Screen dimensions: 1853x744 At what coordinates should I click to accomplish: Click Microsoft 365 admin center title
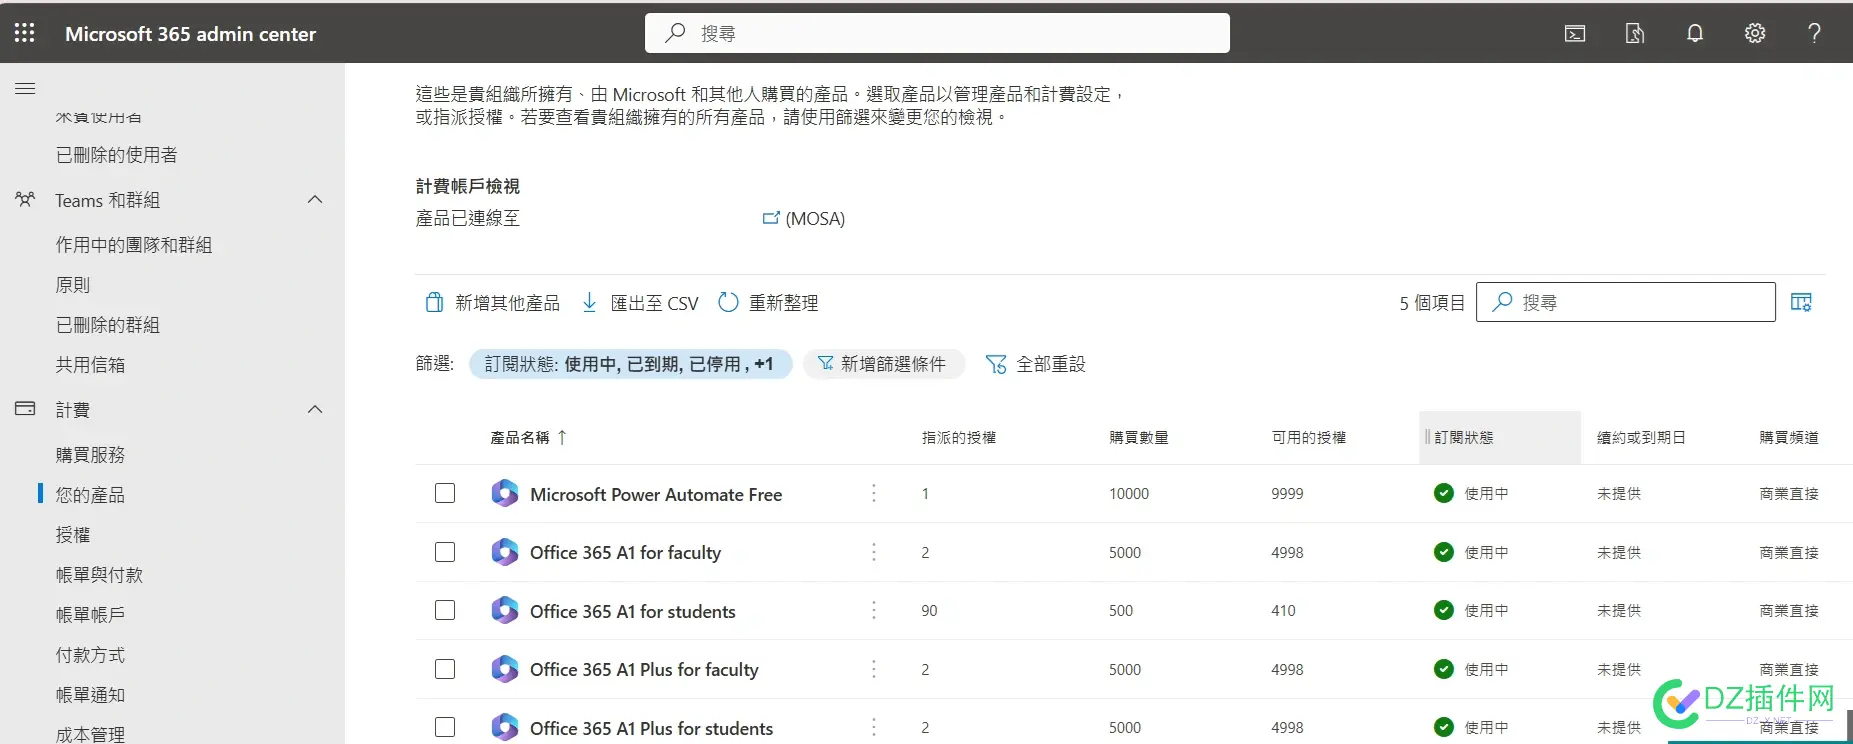(x=190, y=34)
